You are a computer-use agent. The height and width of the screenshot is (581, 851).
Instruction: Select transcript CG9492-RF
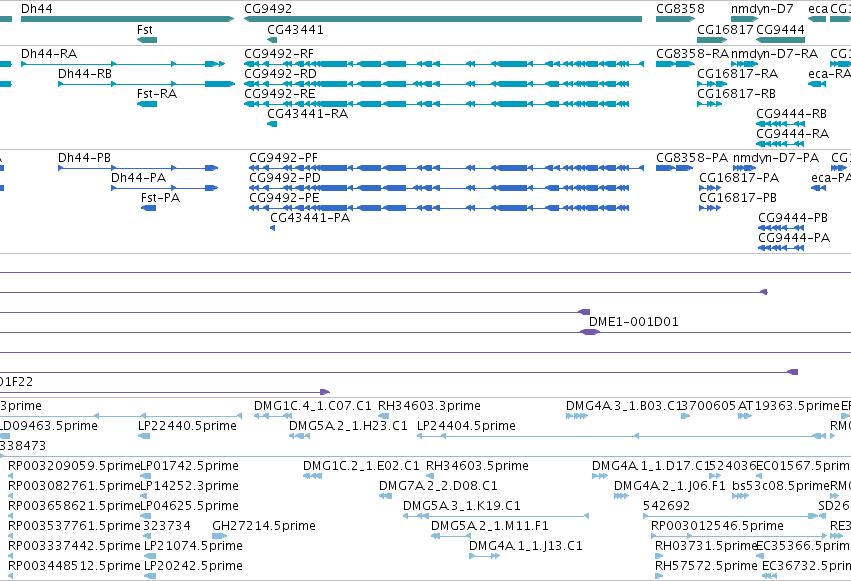coord(444,64)
